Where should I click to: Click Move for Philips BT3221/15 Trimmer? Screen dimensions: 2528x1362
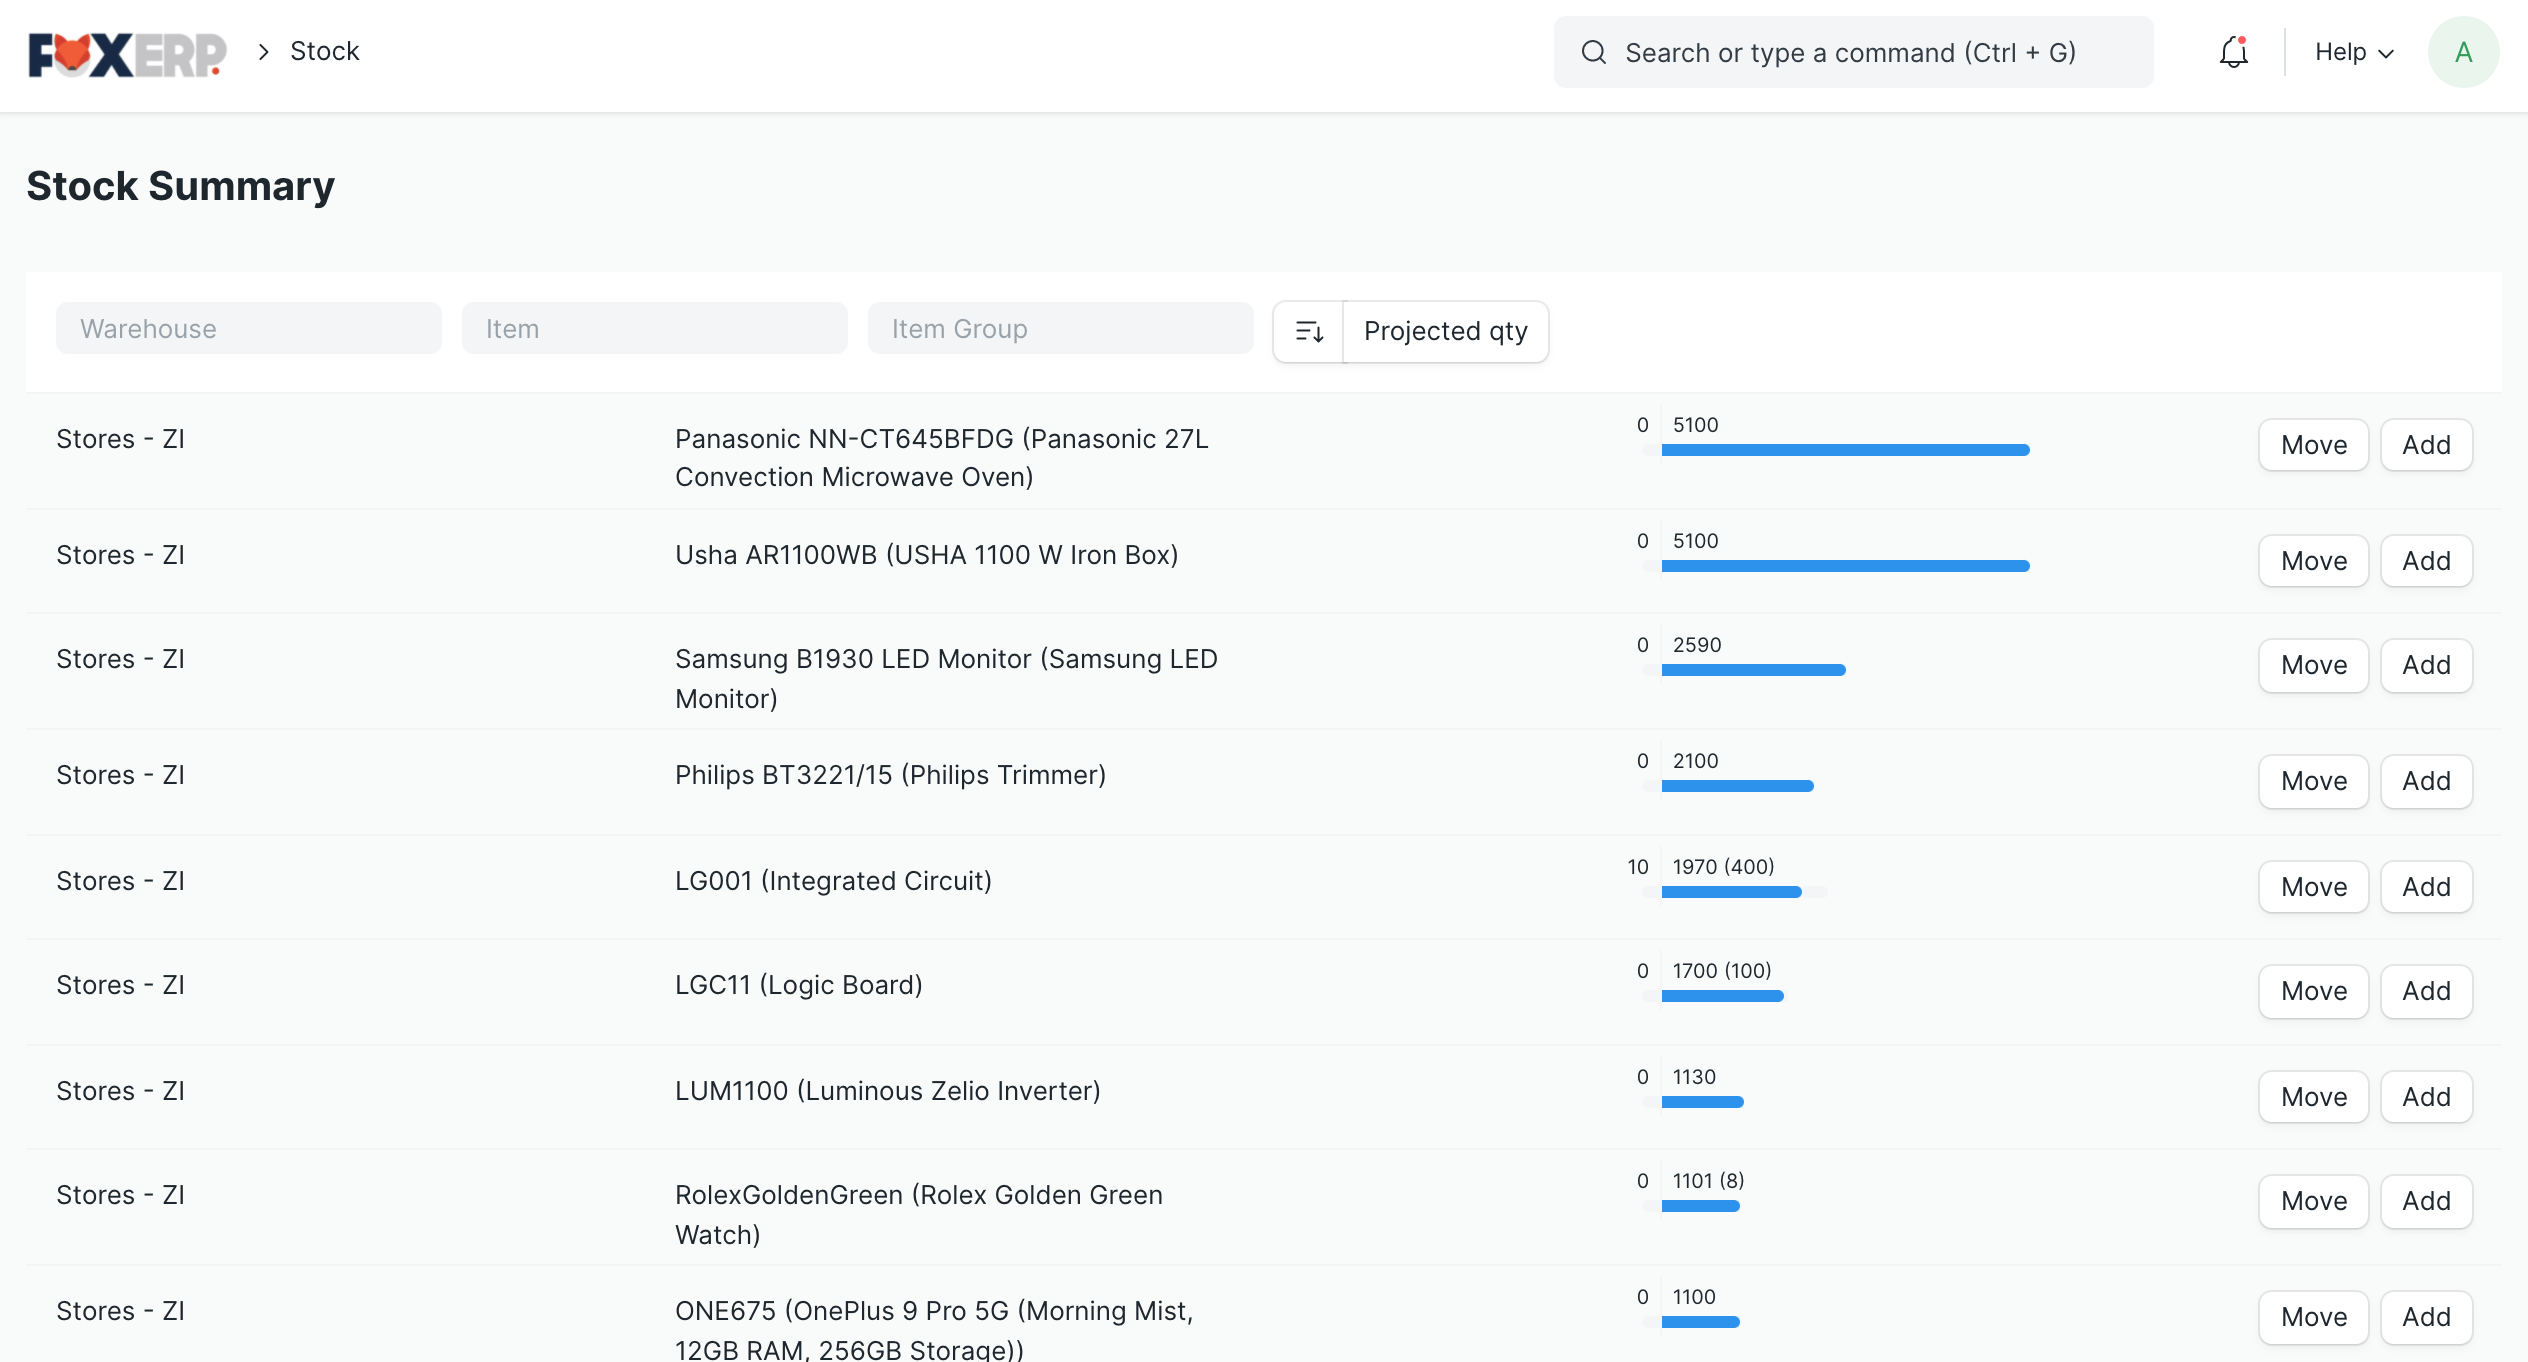click(2314, 781)
